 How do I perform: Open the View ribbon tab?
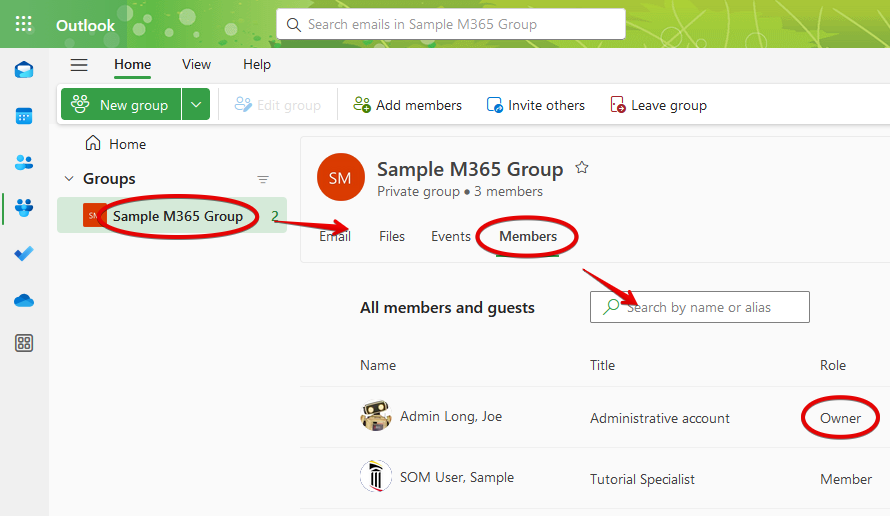[196, 65]
